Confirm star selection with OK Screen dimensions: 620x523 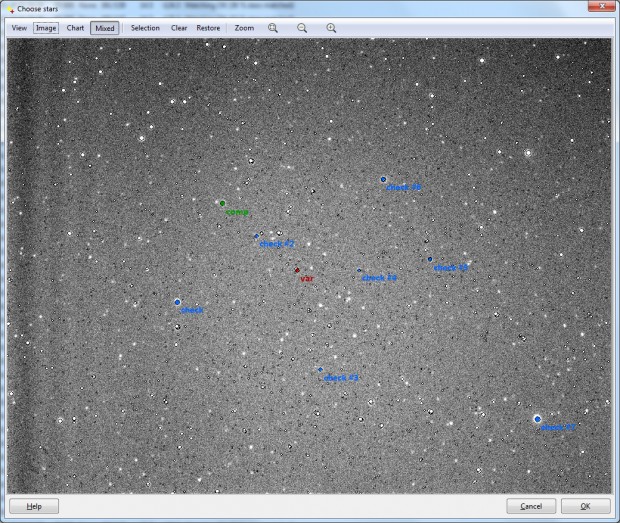coord(585,506)
